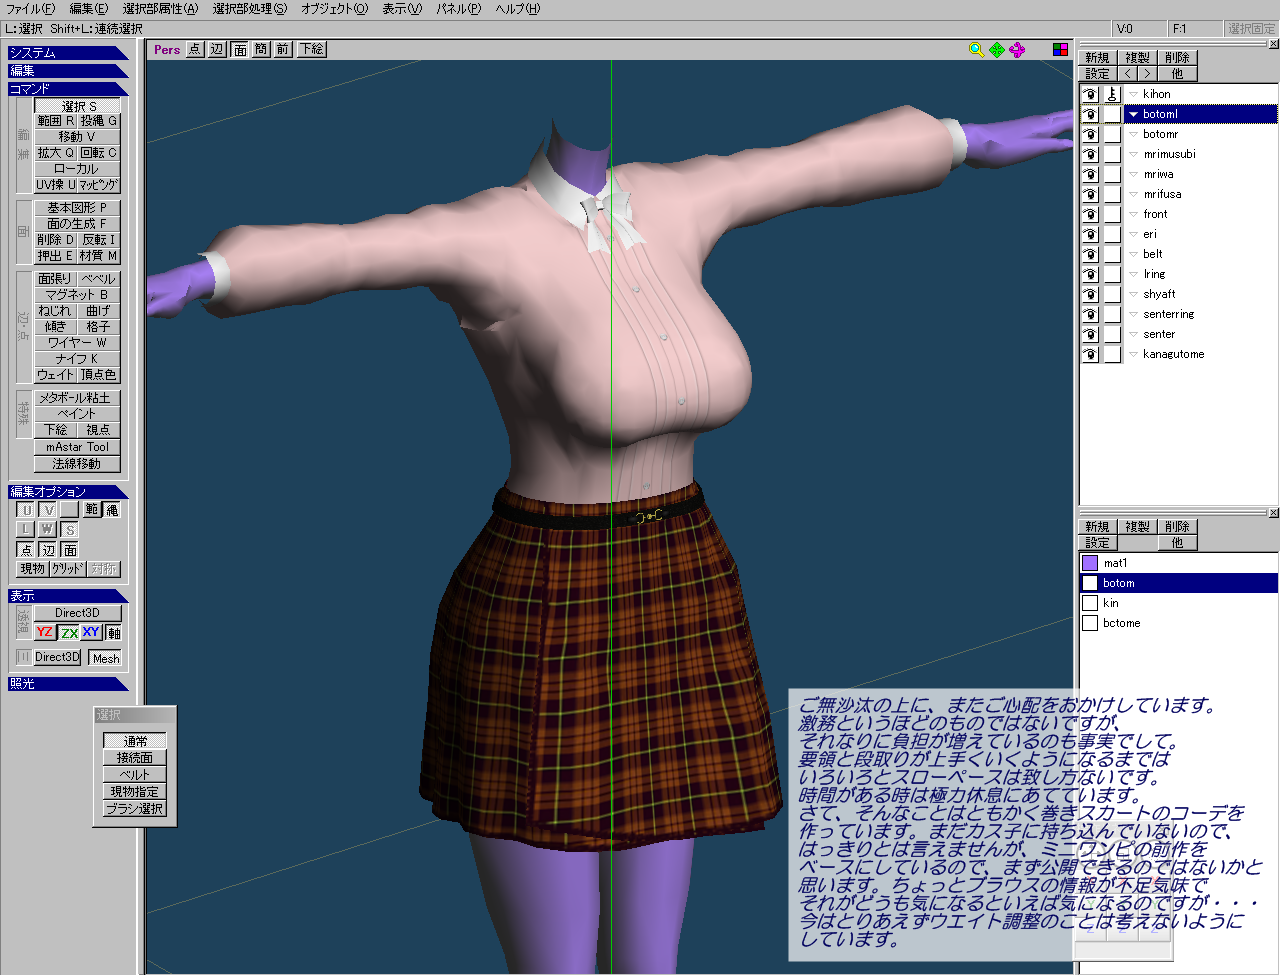Screen dimensions: 1280x975
Task: Click the purple mat1 material swatch
Action: pyautogui.click(x=1090, y=563)
